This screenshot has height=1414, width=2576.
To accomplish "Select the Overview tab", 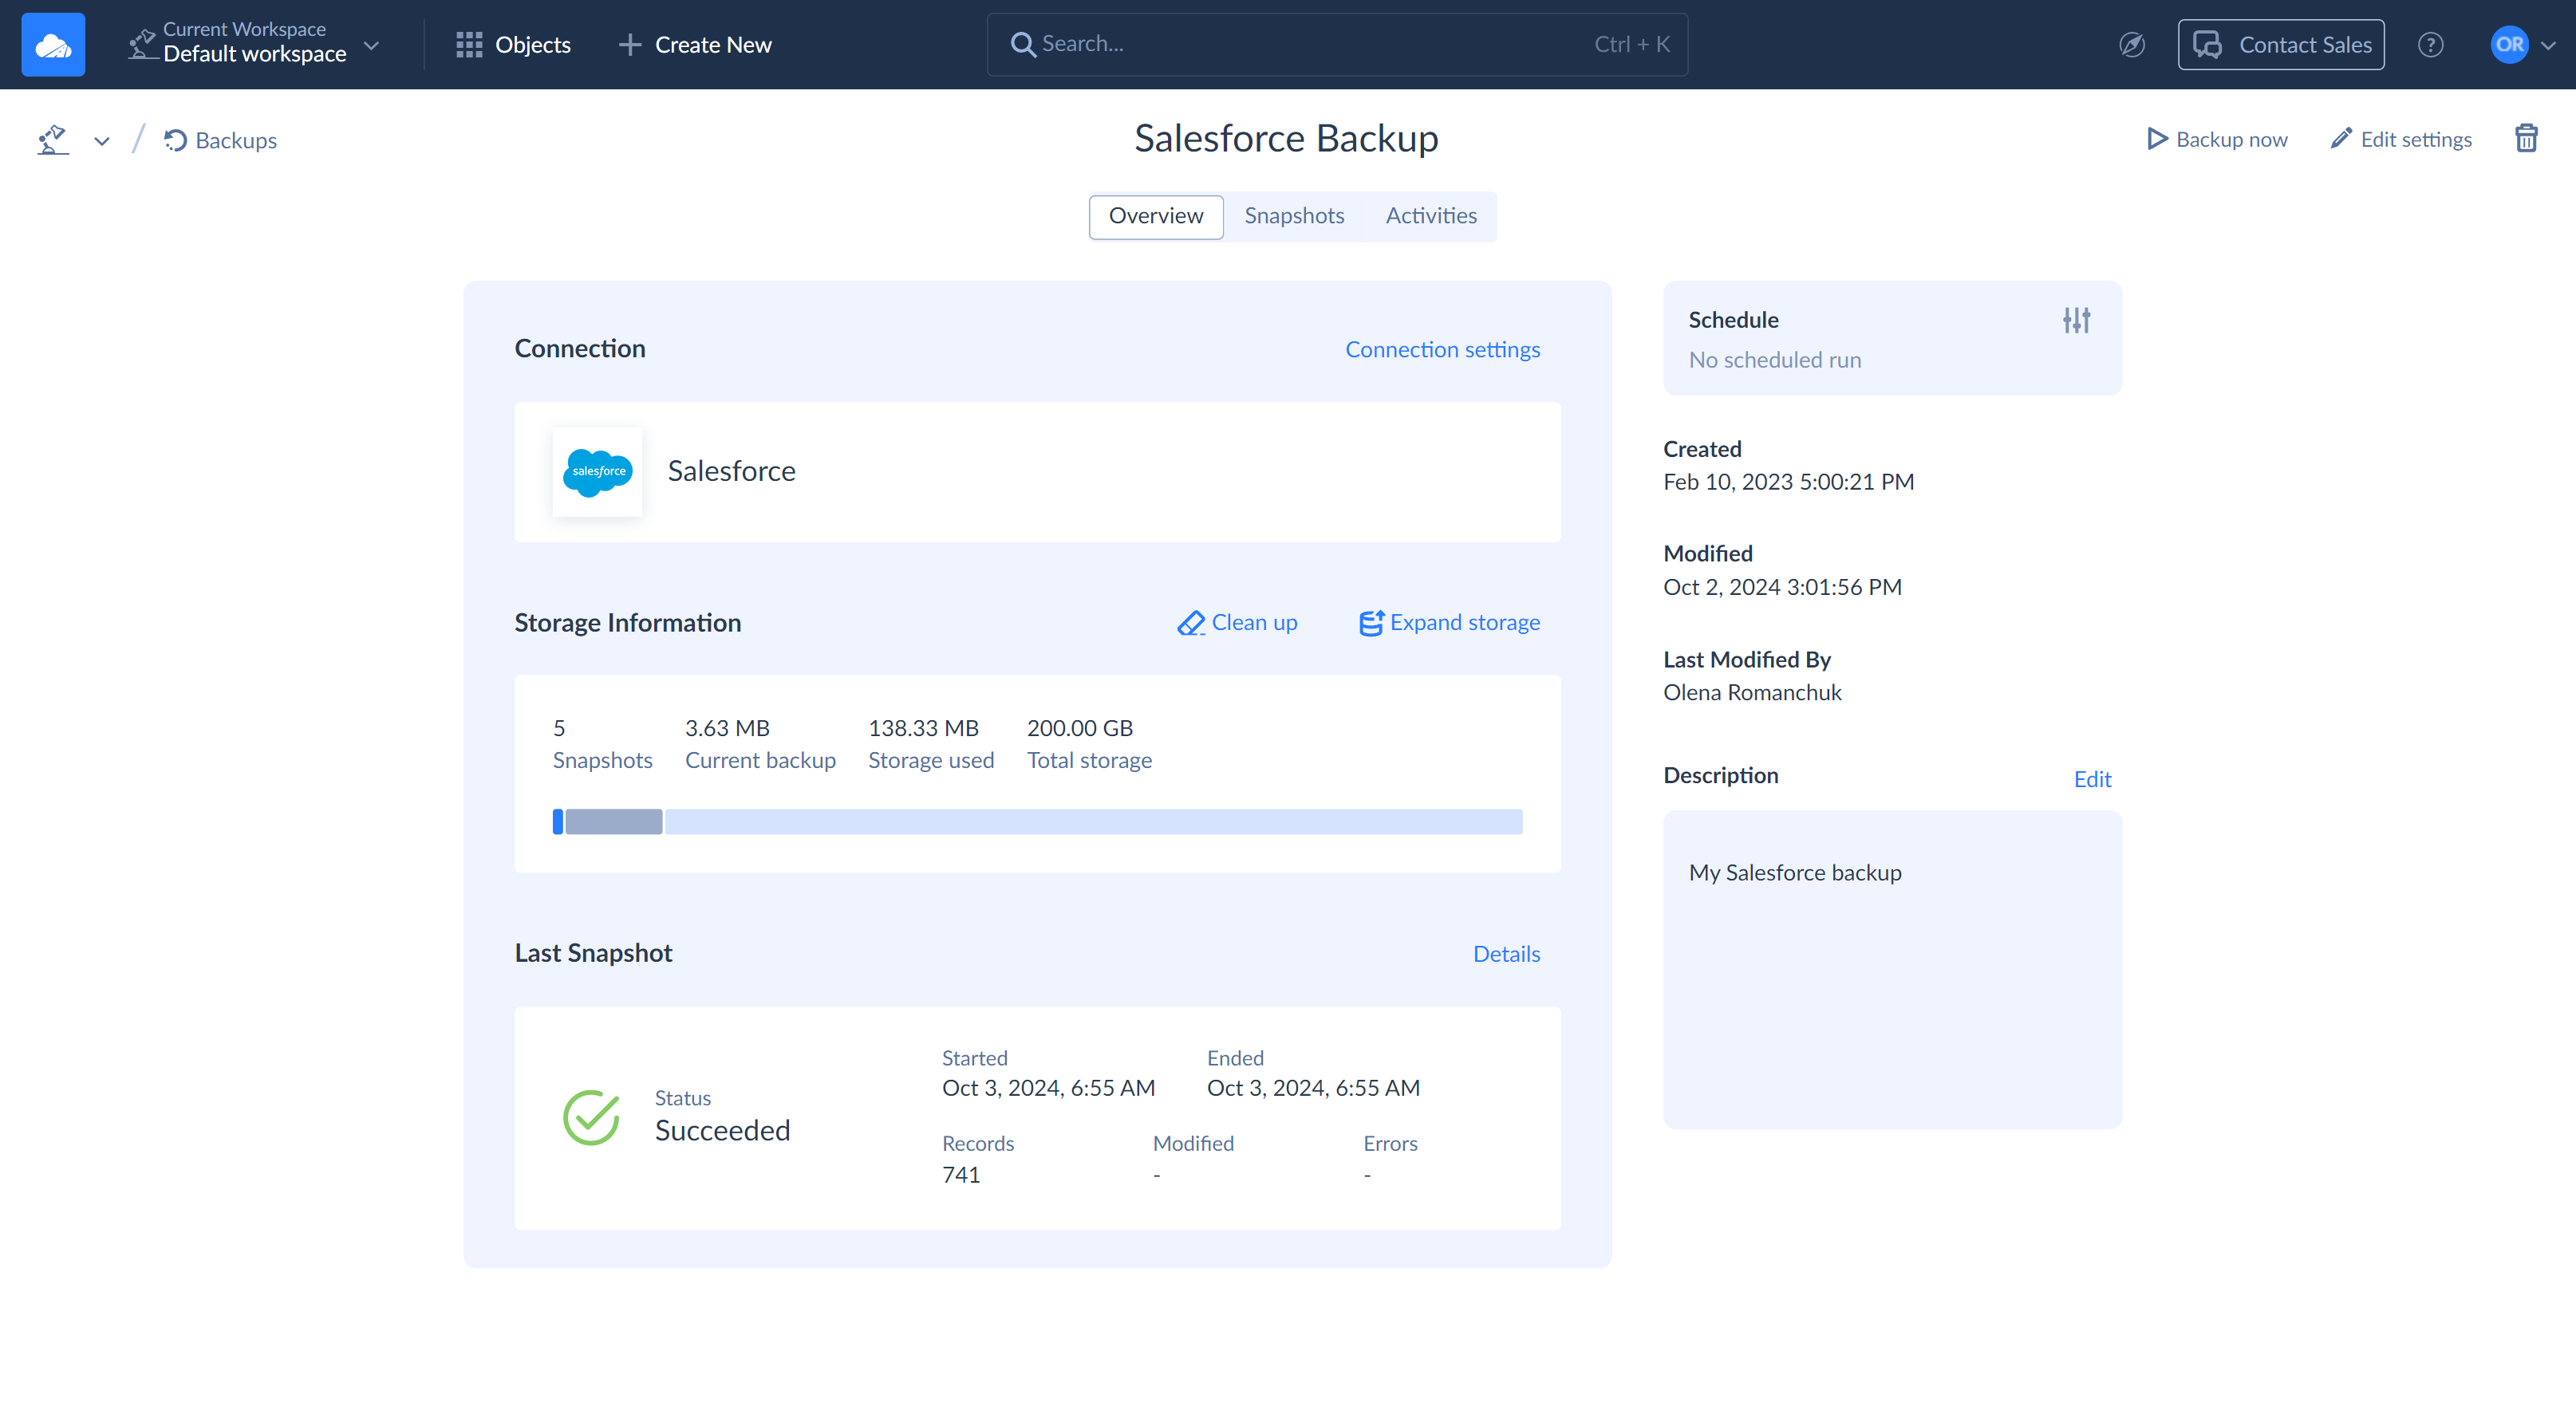I will tap(1155, 216).
